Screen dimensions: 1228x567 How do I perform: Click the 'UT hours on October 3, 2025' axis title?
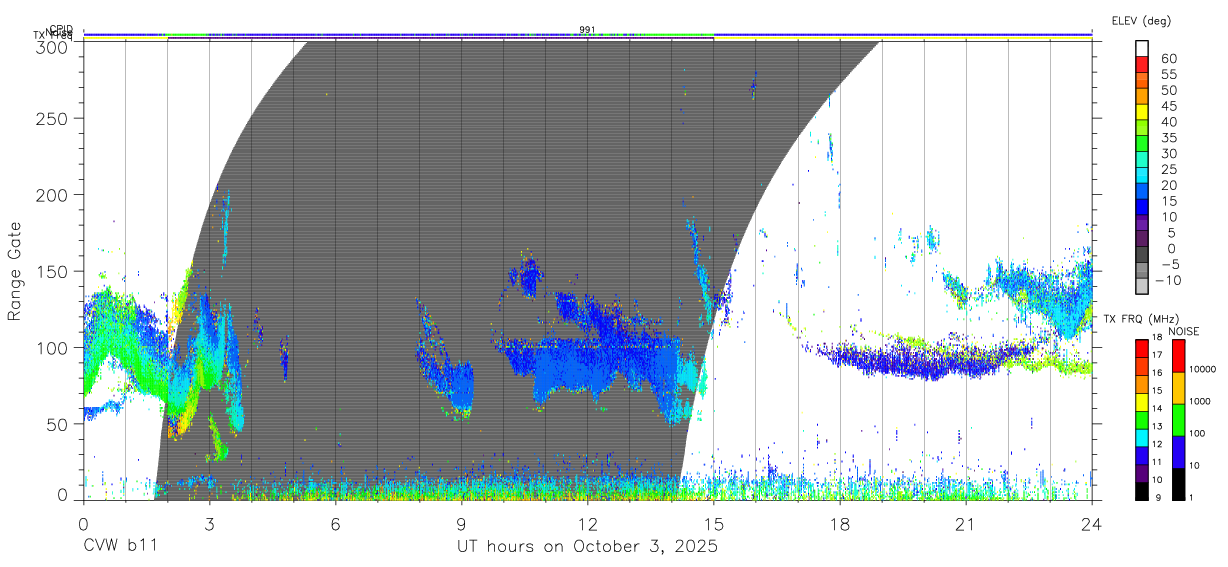pyautogui.click(x=588, y=548)
